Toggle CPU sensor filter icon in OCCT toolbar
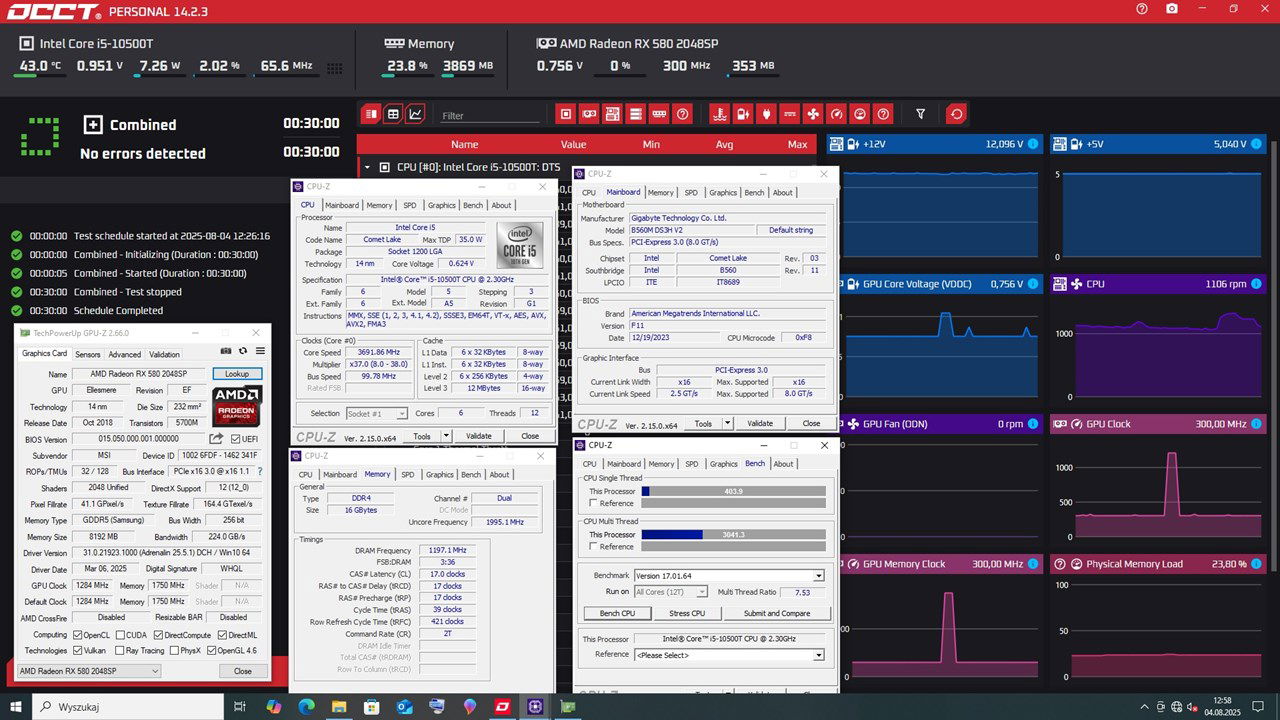 tap(566, 114)
